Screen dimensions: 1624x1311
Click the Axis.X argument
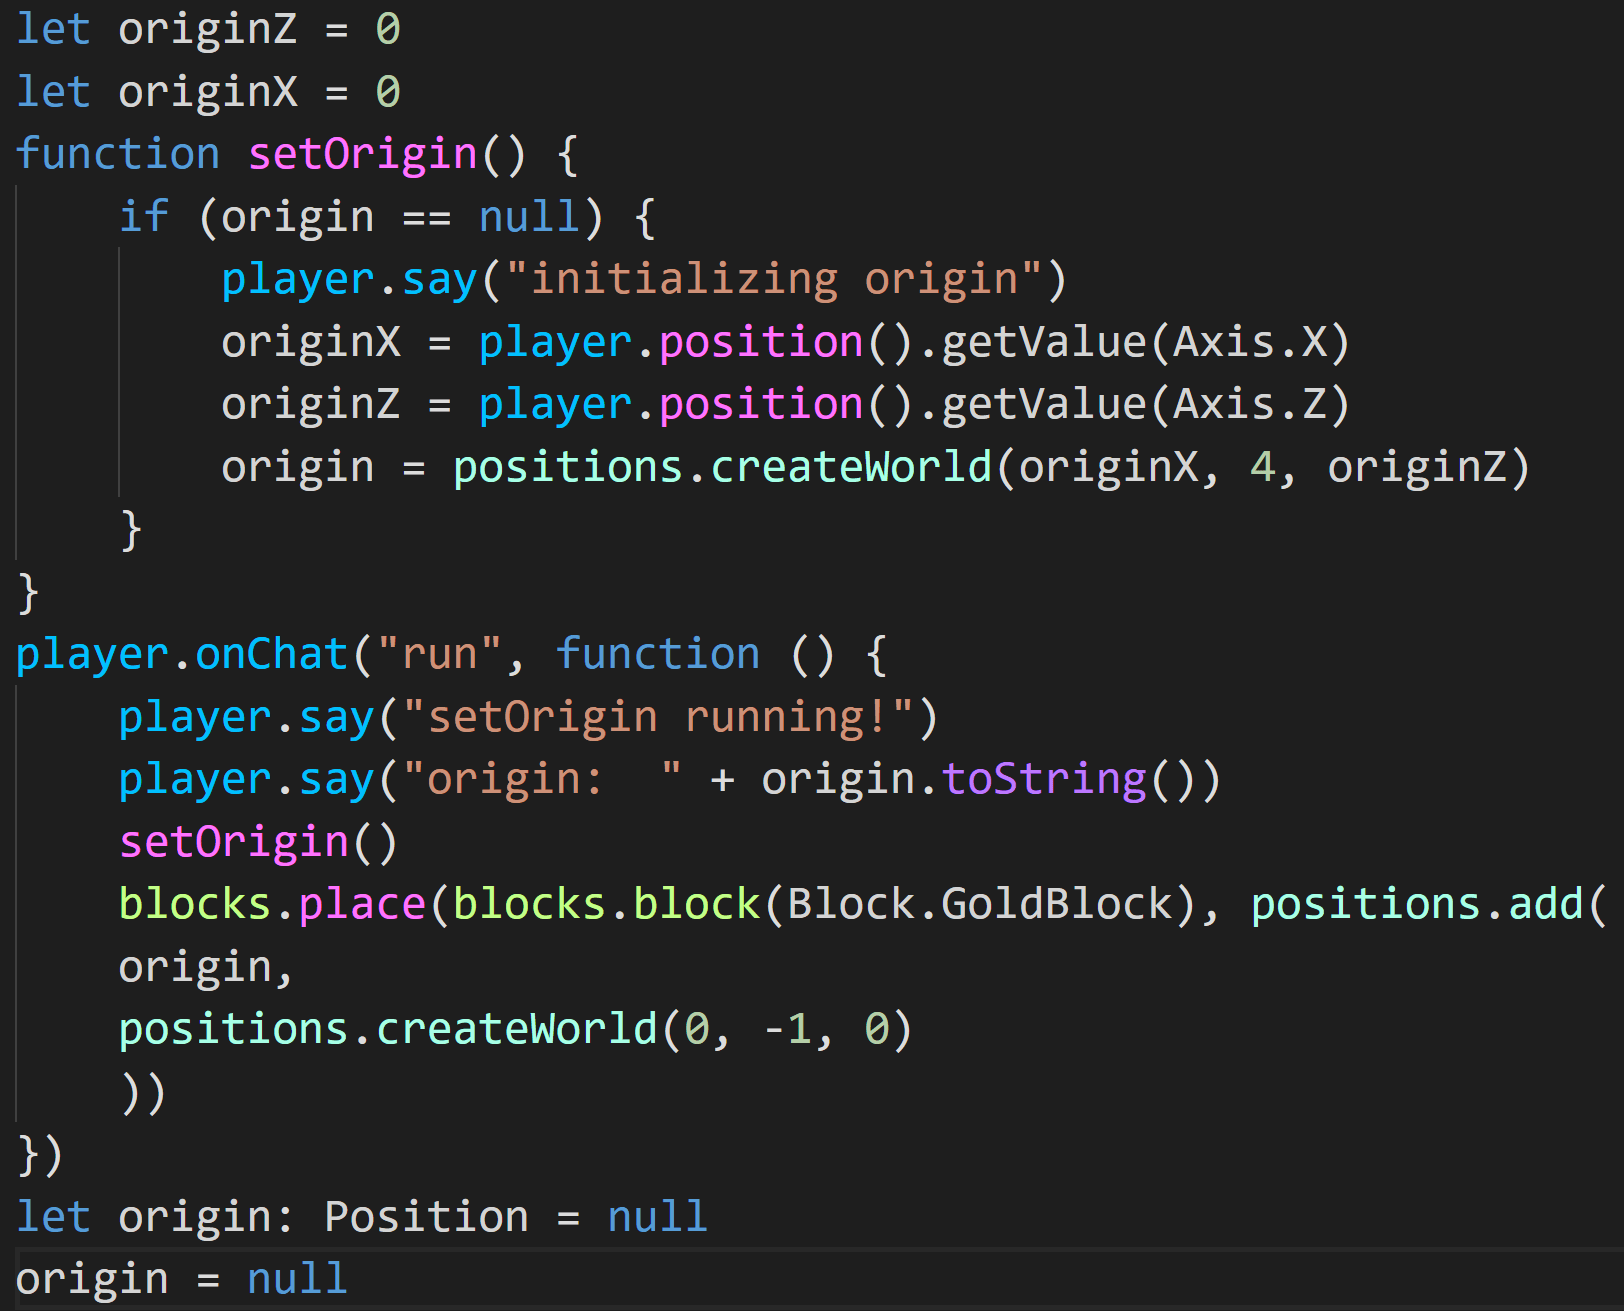1252,340
